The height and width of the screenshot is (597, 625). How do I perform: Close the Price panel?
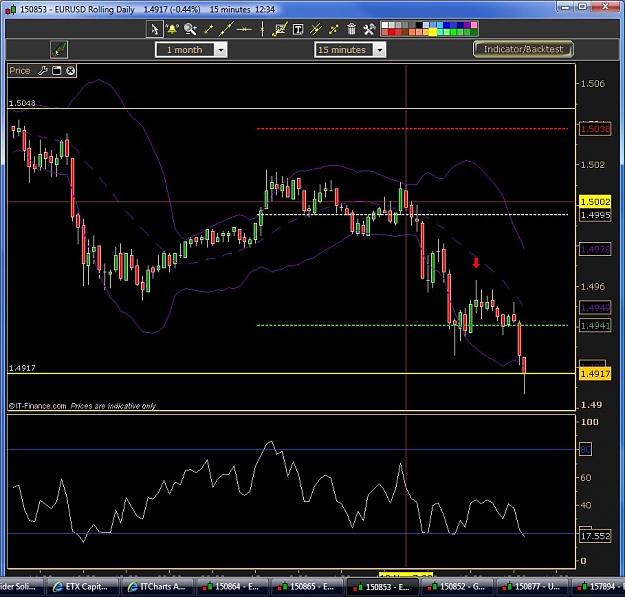(71, 71)
